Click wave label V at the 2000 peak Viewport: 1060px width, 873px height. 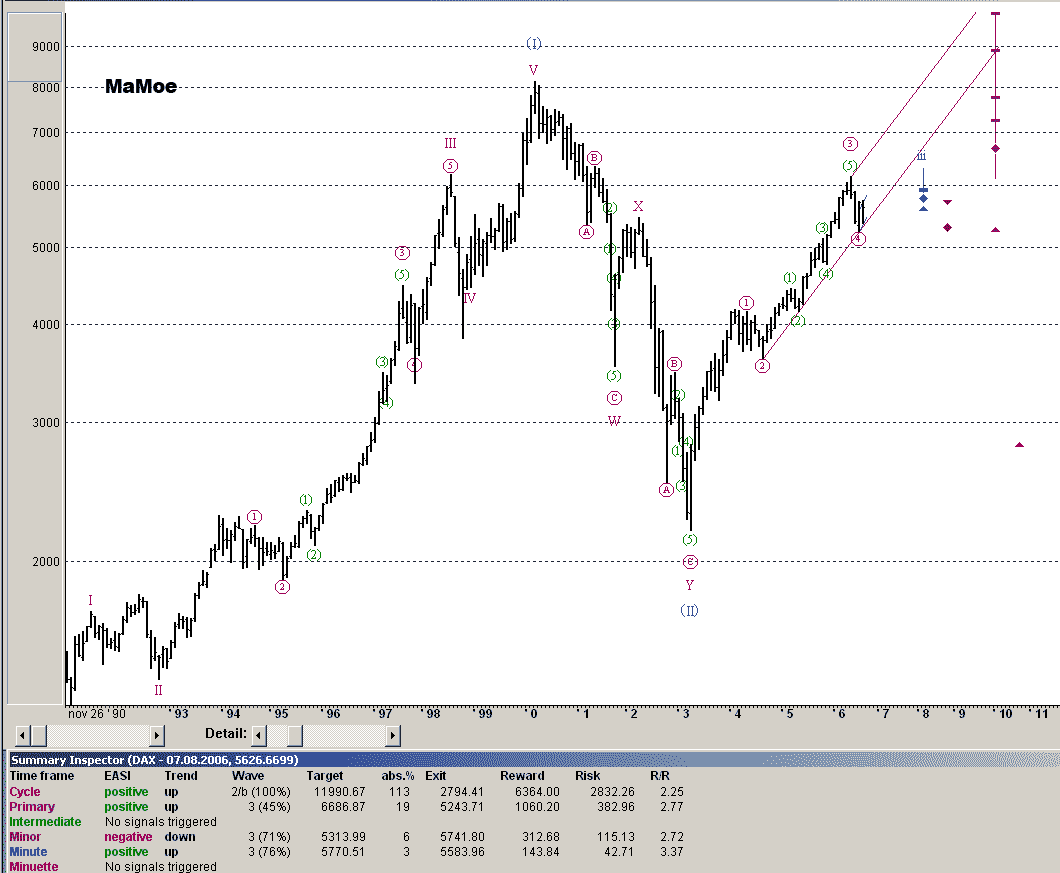click(x=531, y=71)
